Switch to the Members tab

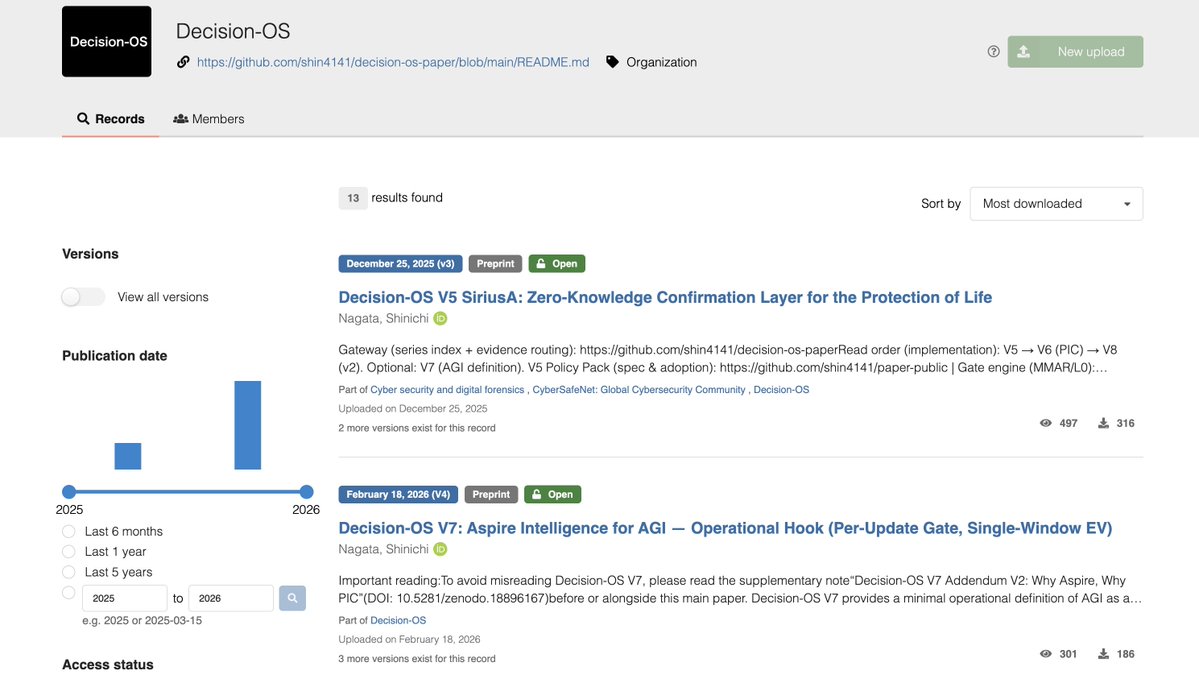click(209, 119)
